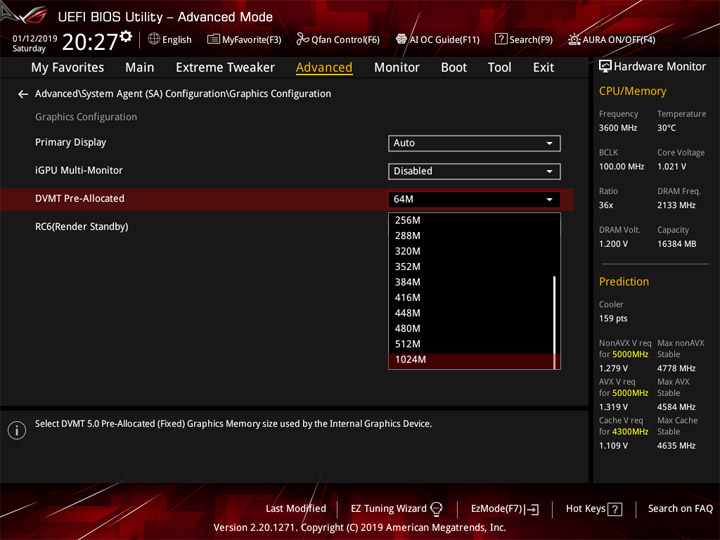Image resolution: width=720 pixels, height=540 pixels.
Task: Open the Tool tab
Action: [500, 68]
